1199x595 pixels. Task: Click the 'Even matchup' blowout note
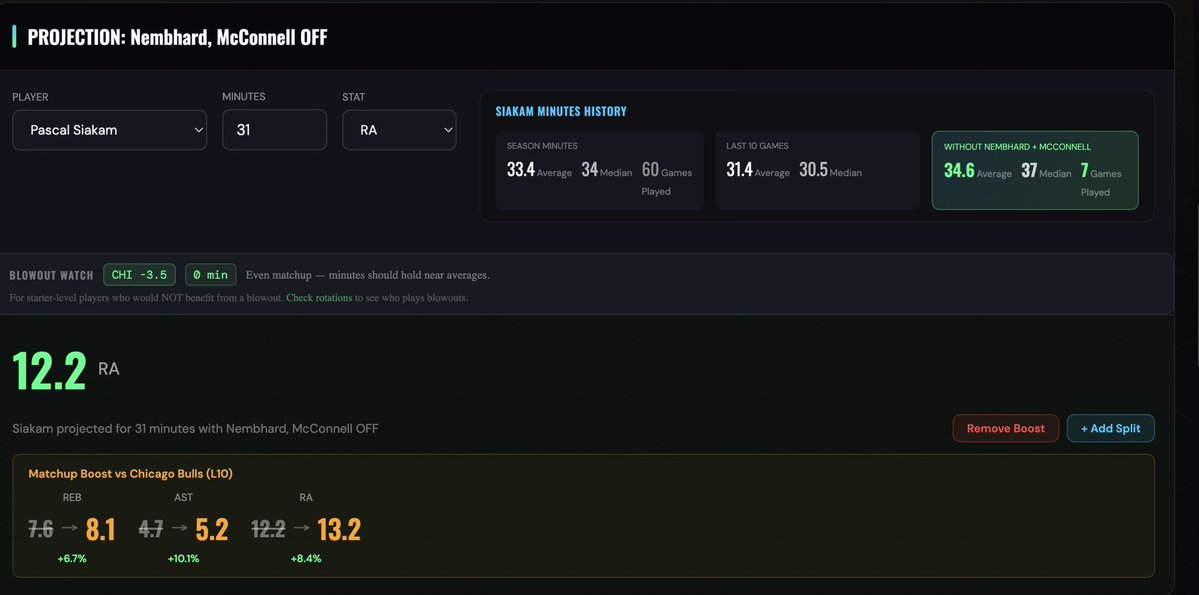tap(367, 275)
